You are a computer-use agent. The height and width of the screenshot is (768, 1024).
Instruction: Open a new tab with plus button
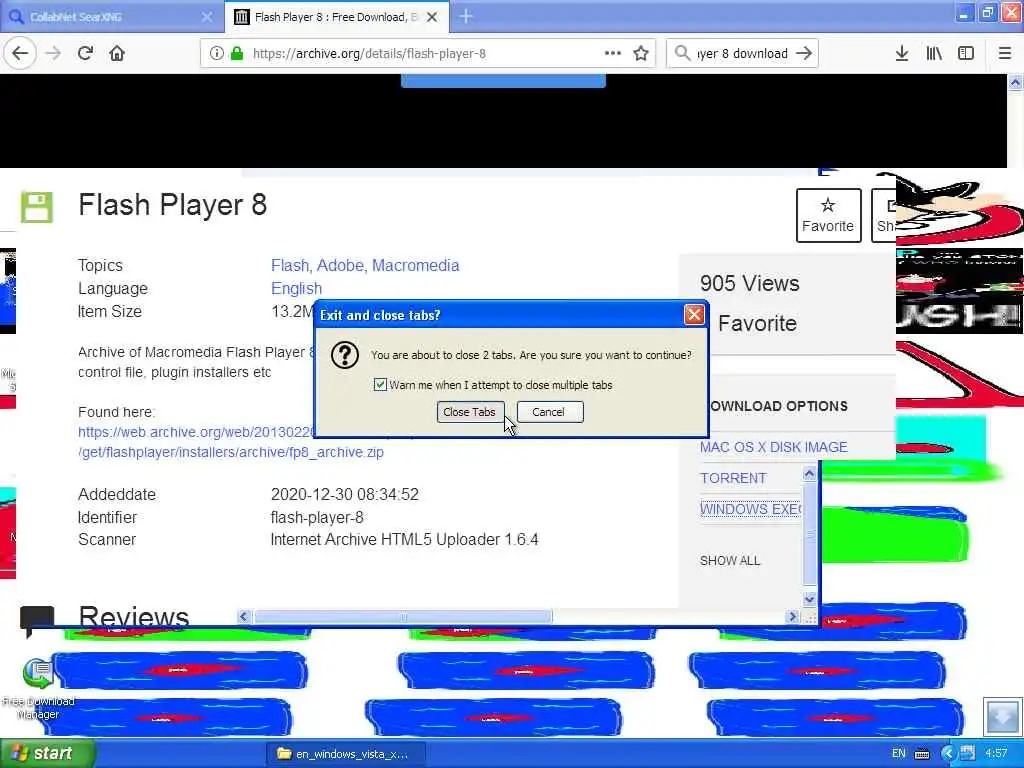466,16
